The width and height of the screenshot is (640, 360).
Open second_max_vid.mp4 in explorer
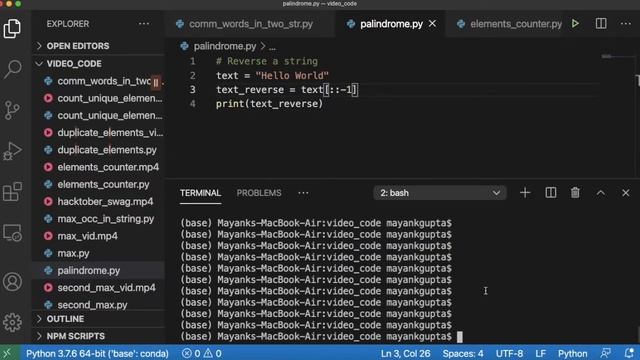(x=98, y=288)
